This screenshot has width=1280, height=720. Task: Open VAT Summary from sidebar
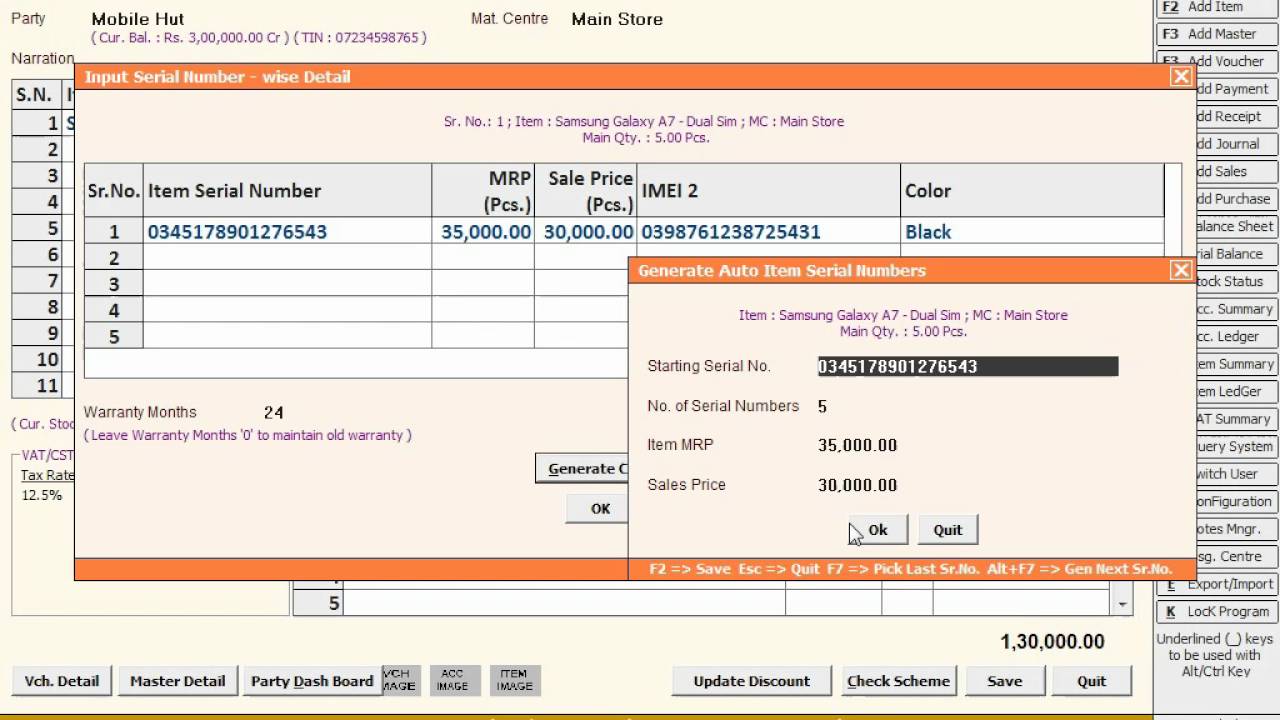pos(1237,419)
